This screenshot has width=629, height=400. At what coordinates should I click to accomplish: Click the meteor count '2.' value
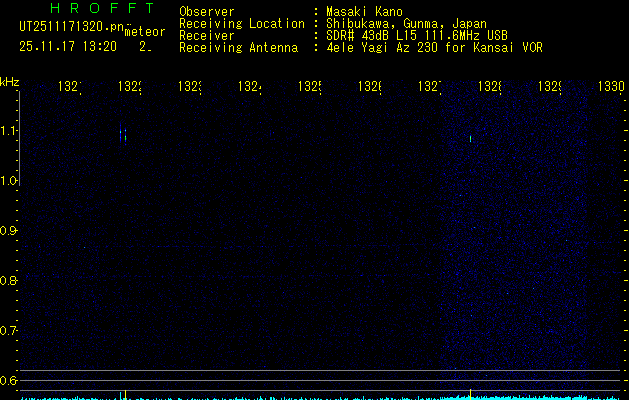(145, 47)
